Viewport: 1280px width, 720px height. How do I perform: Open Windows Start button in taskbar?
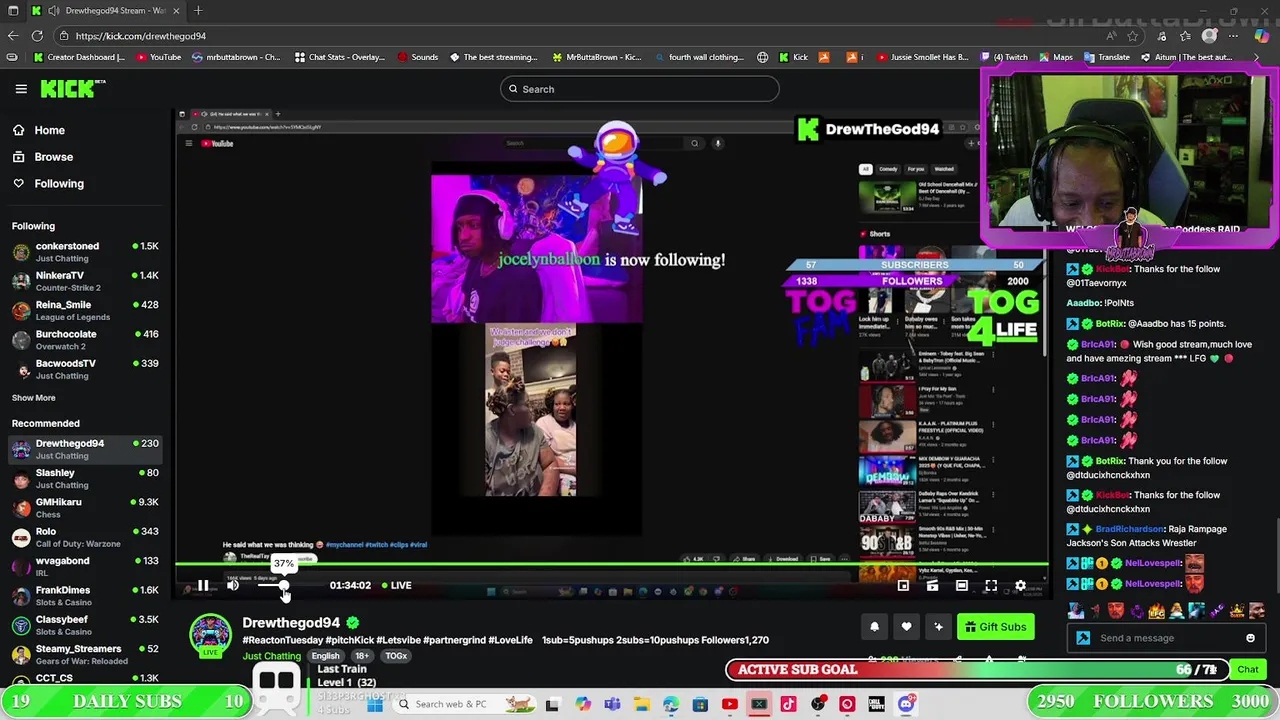pyautogui.click(x=375, y=704)
